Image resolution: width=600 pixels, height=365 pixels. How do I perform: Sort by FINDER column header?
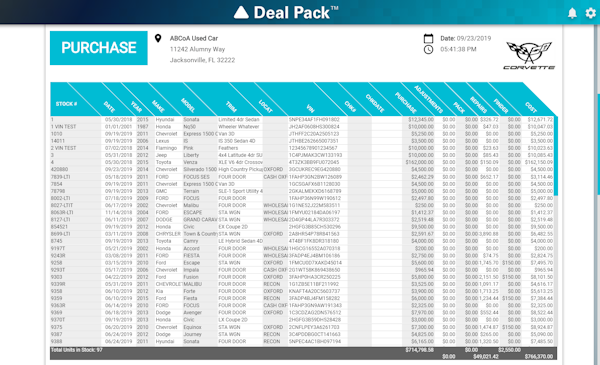(x=501, y=106)
